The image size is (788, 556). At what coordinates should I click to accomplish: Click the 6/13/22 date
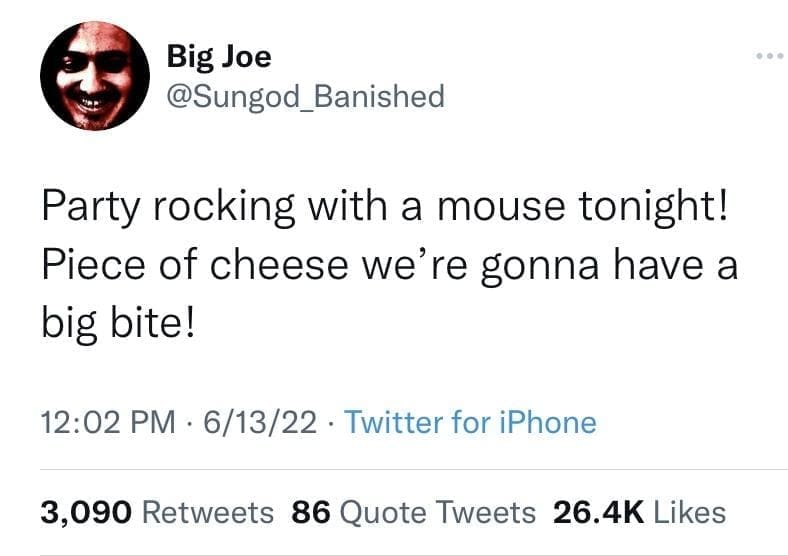pos(260,422)
